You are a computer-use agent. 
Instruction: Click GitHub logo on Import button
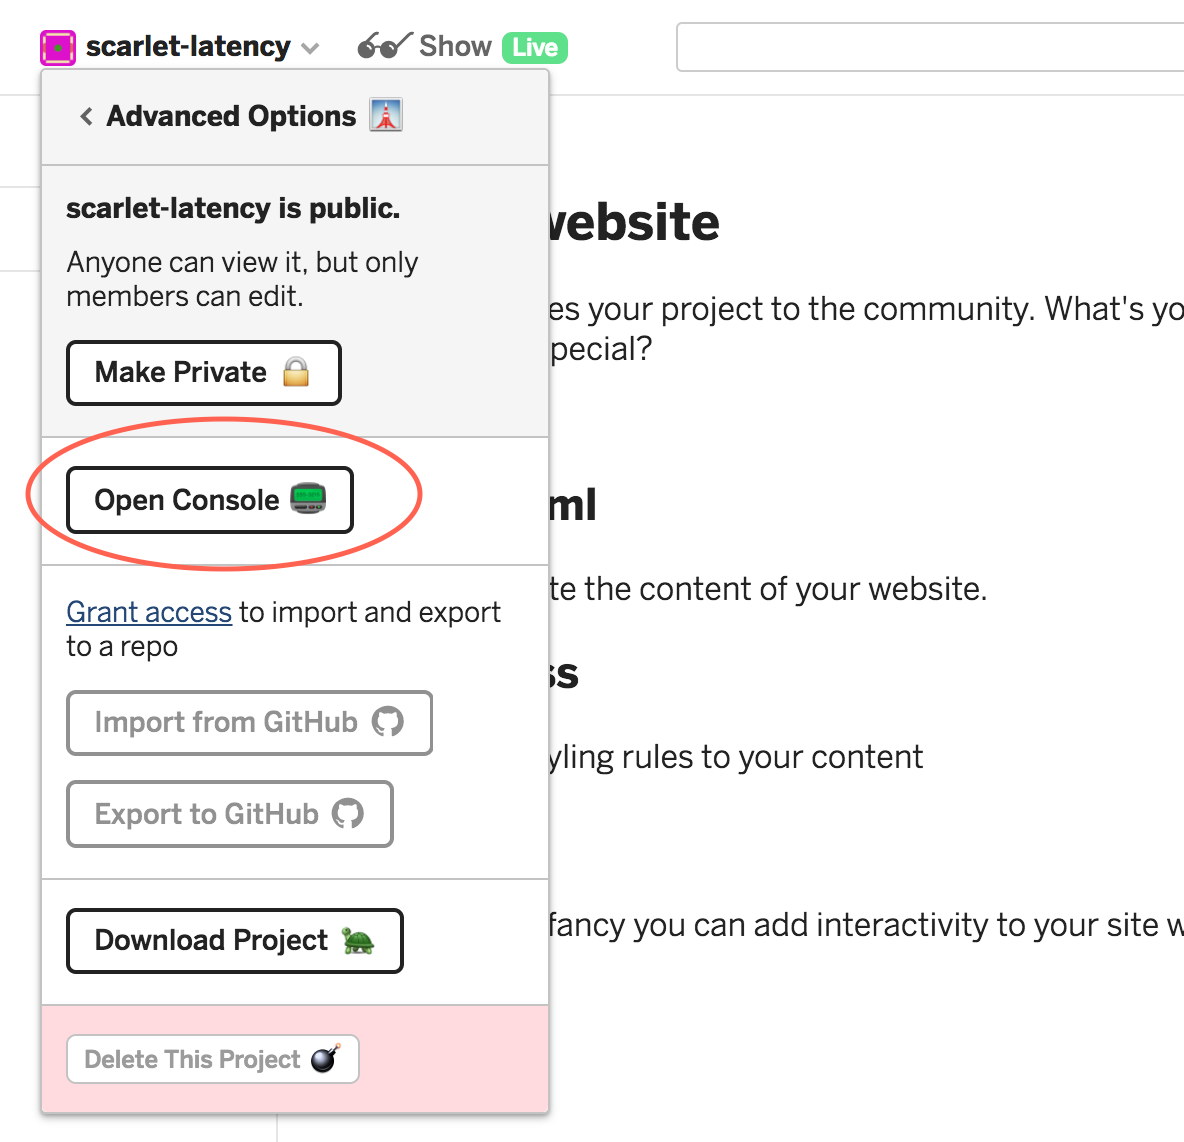tap(388, 721)
